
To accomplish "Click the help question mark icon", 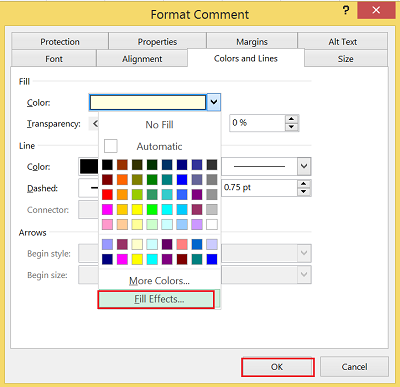I will click(x=346, y=10).
